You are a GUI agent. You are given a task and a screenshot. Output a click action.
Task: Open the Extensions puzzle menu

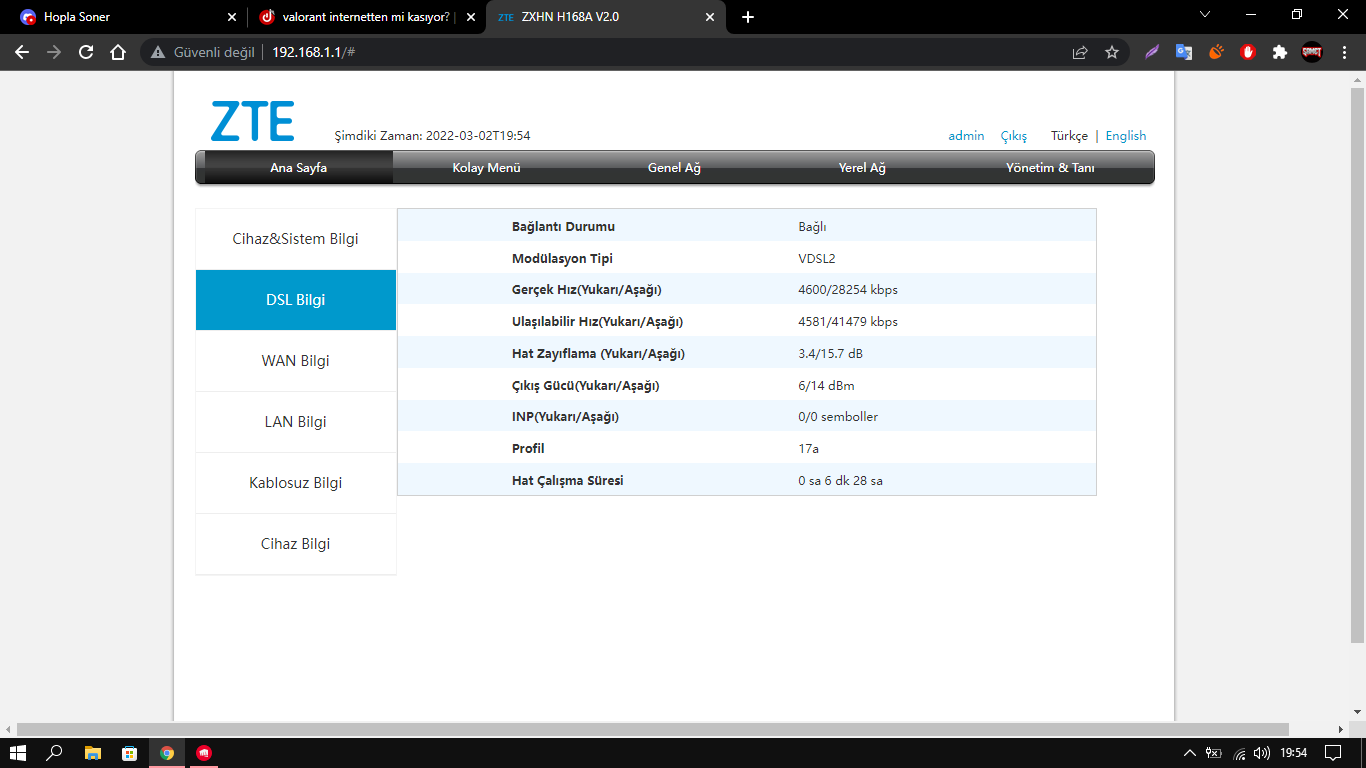coord(1280,52)
